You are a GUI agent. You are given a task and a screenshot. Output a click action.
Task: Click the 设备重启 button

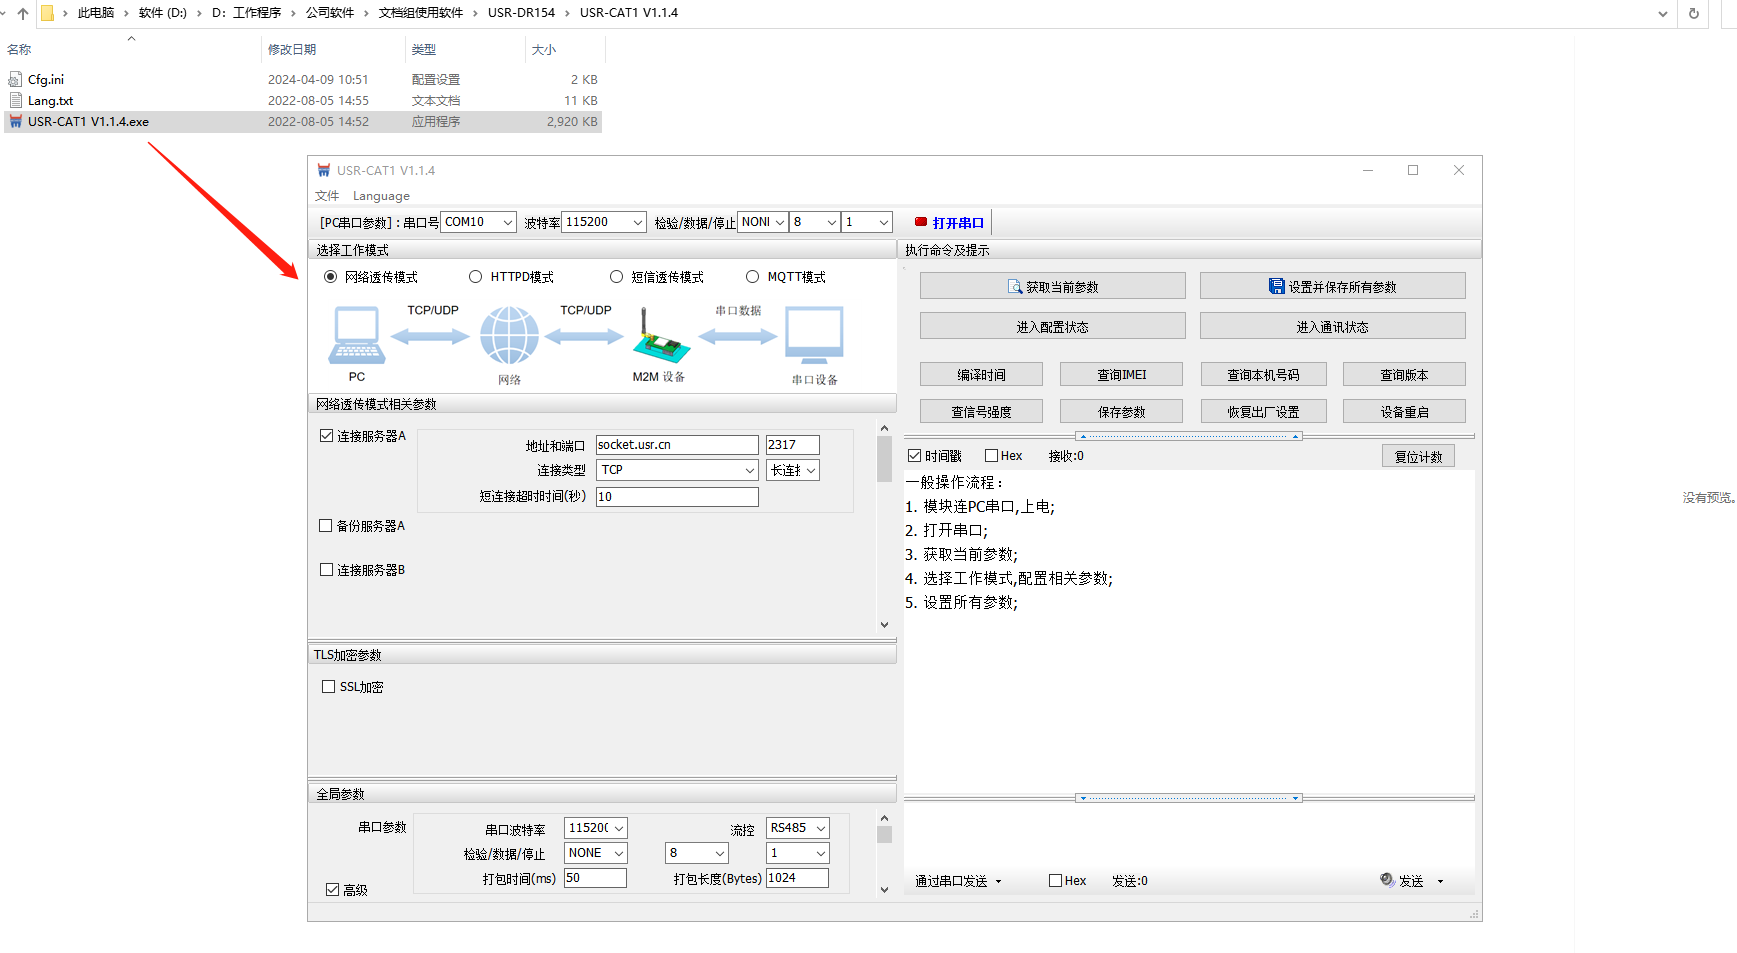[x=1403, y=412]
